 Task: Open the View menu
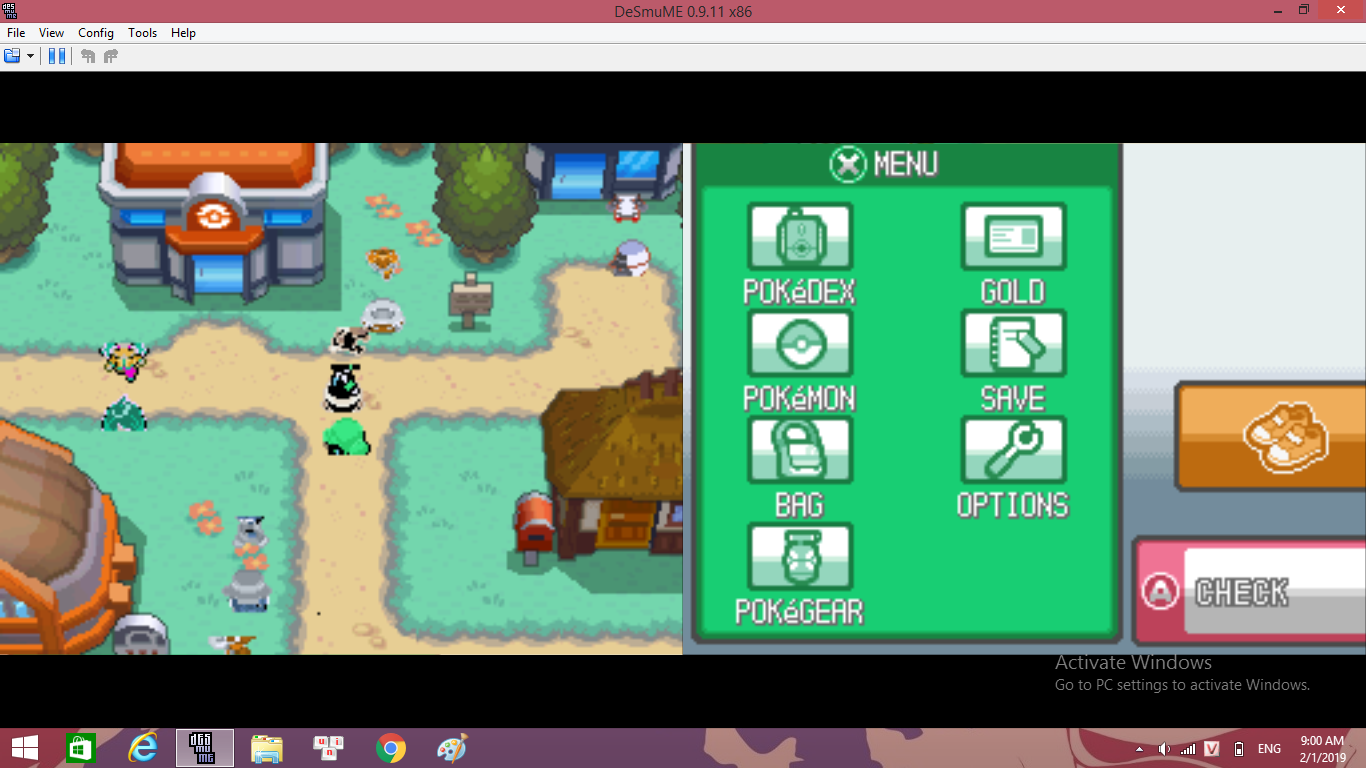tap(51, 33)
